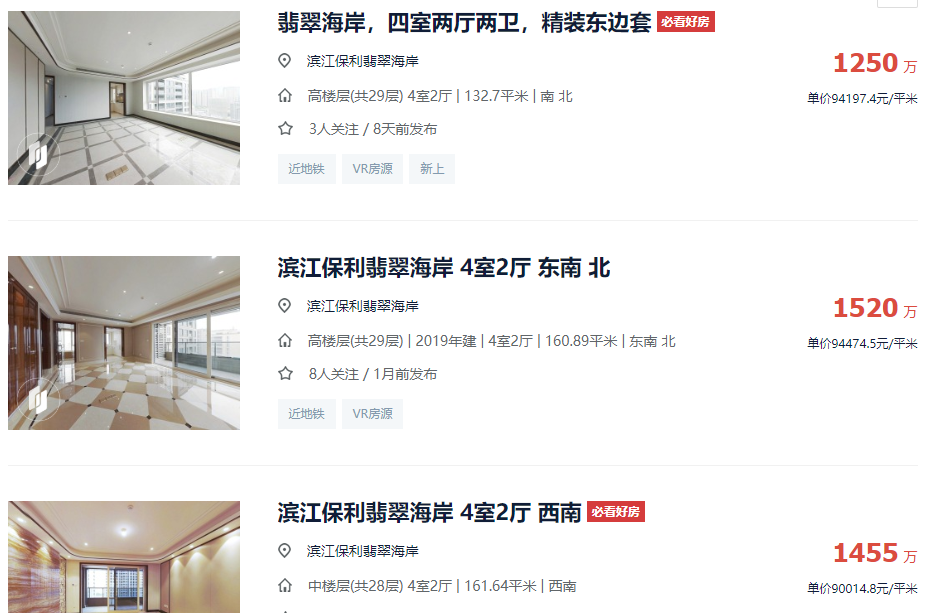Open the third listing's room photo thumbnail
The image size is (943, 613).
tap(124, 557)
